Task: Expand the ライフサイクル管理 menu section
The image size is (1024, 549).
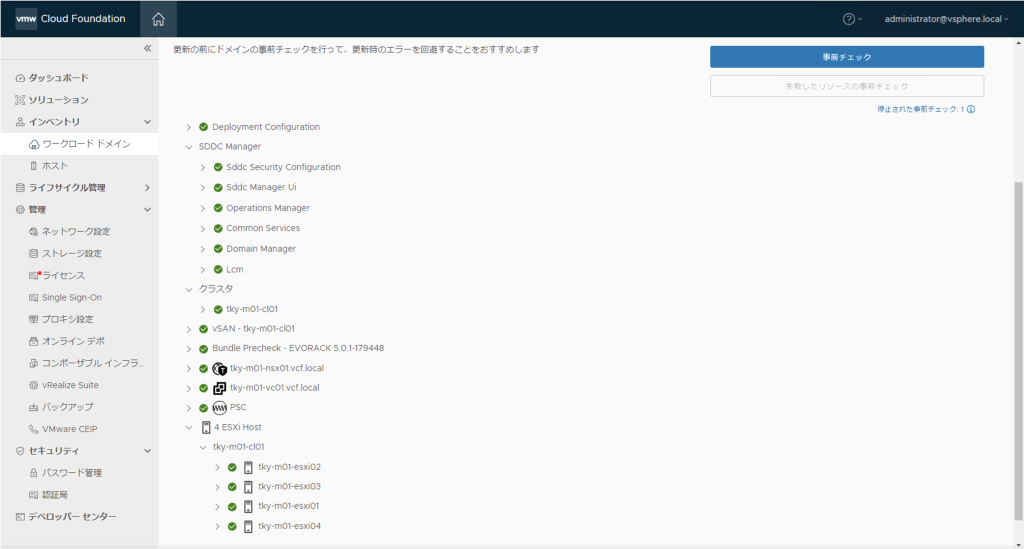Action: click(x=148, y=188)
